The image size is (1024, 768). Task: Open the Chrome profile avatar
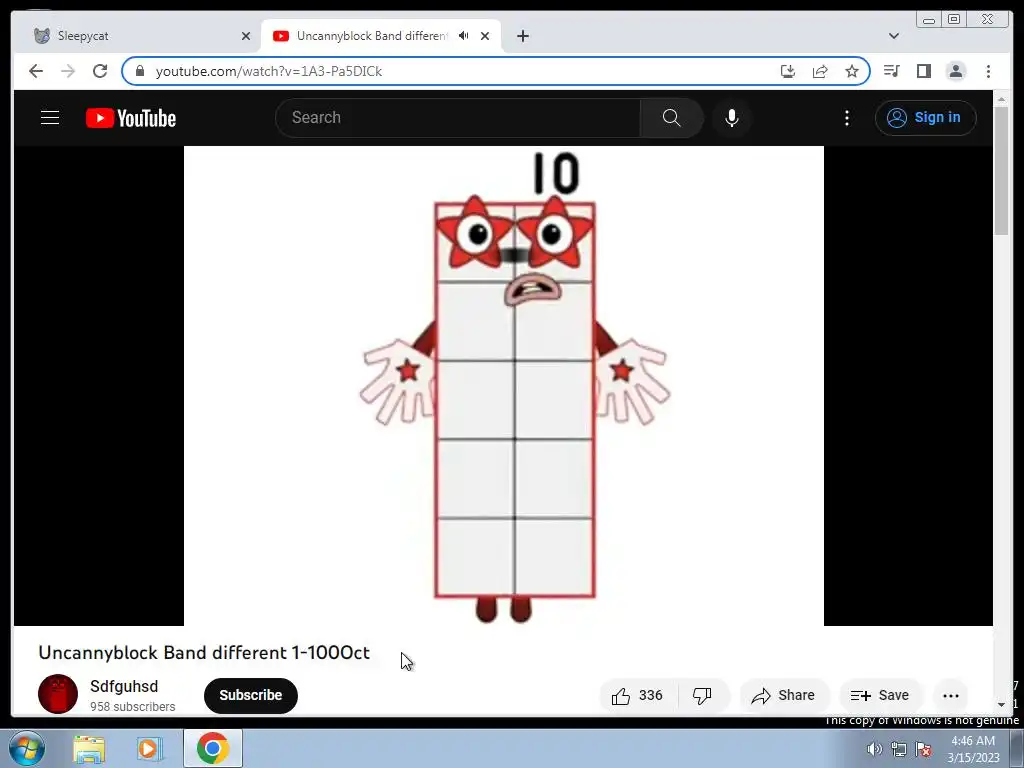(x=955, y=71)
